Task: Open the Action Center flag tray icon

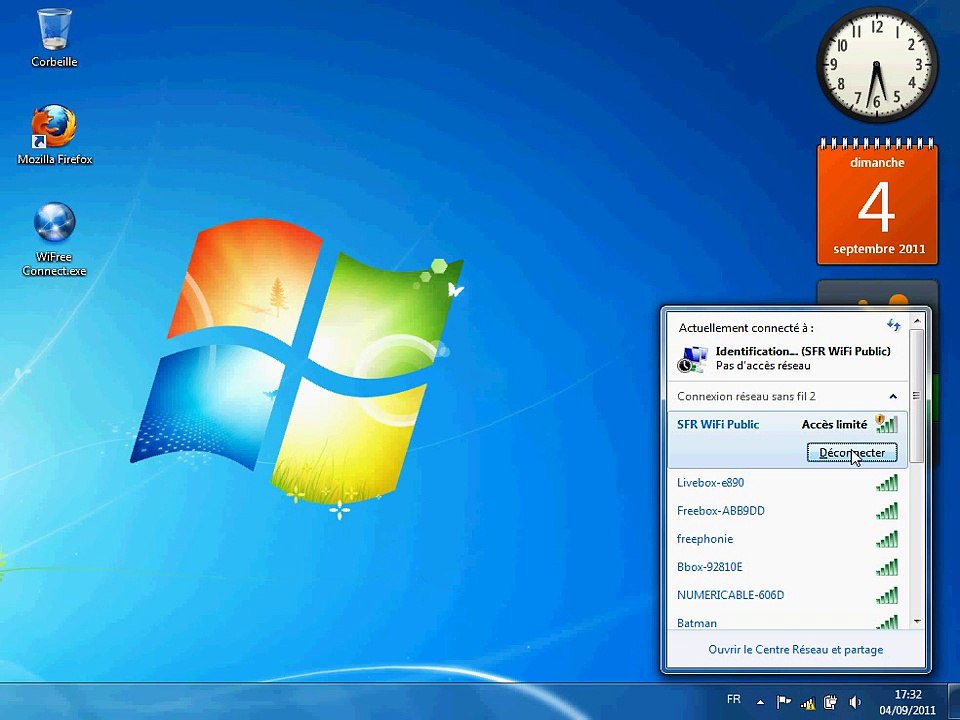Action: click(783, 702)
